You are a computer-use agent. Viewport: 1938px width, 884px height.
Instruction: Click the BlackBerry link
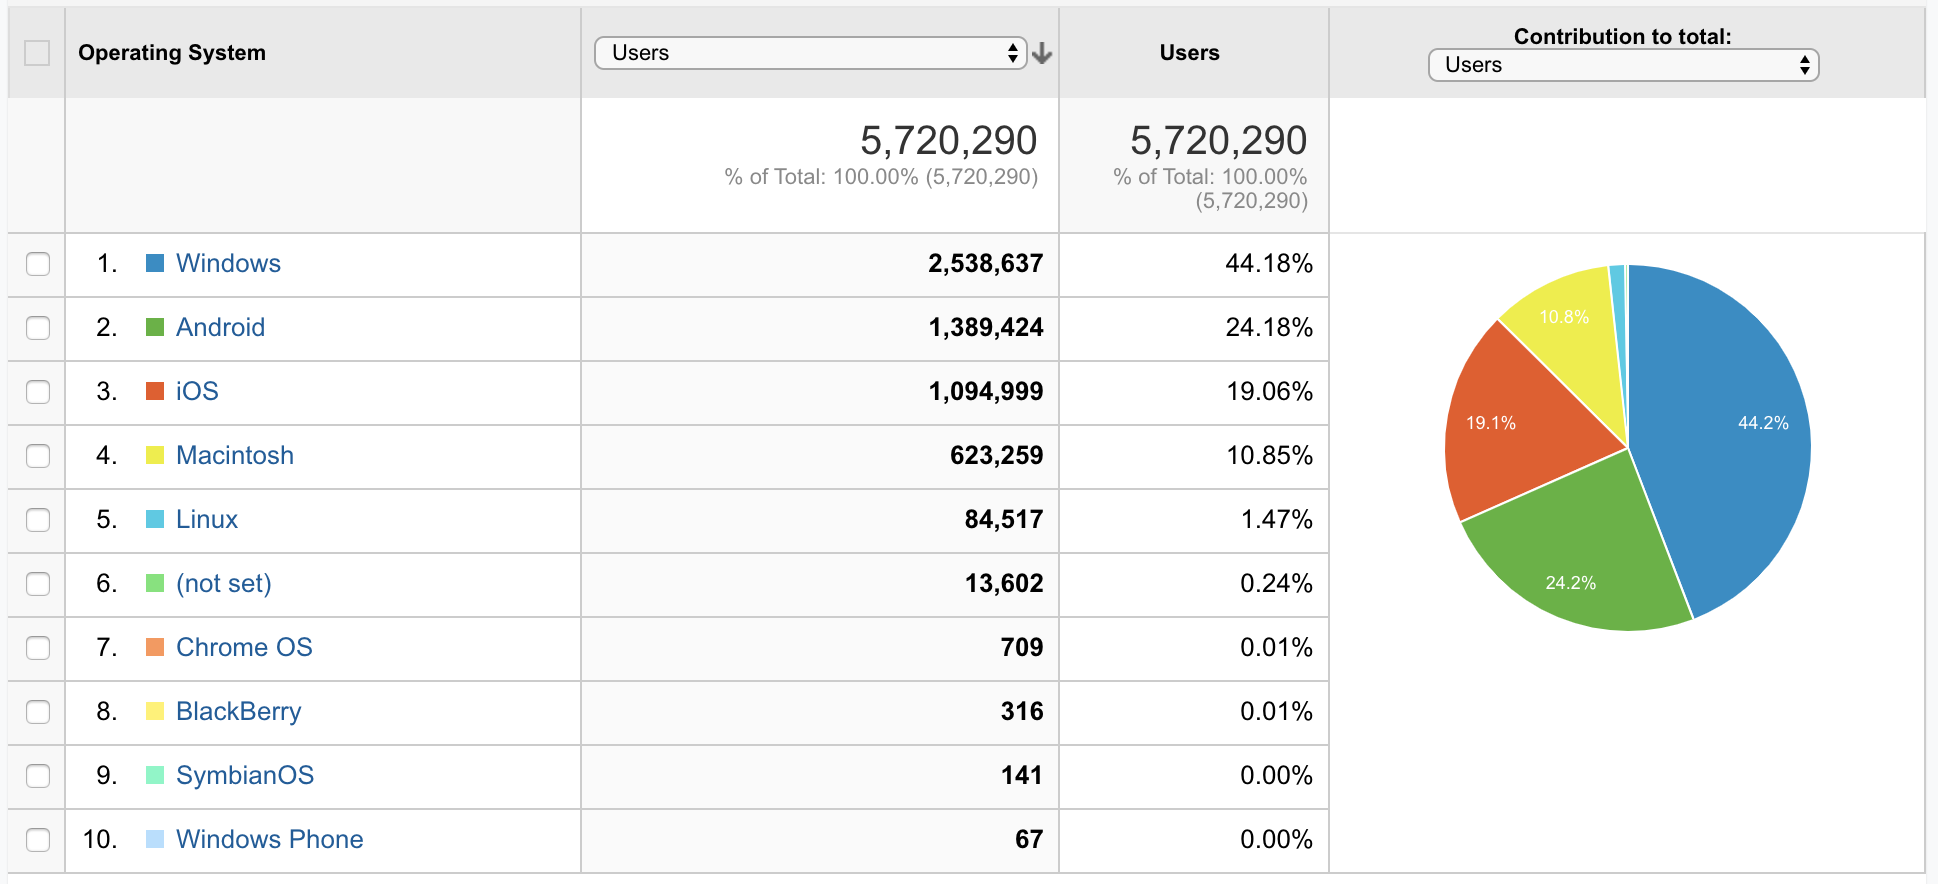(x=238, y=711)
